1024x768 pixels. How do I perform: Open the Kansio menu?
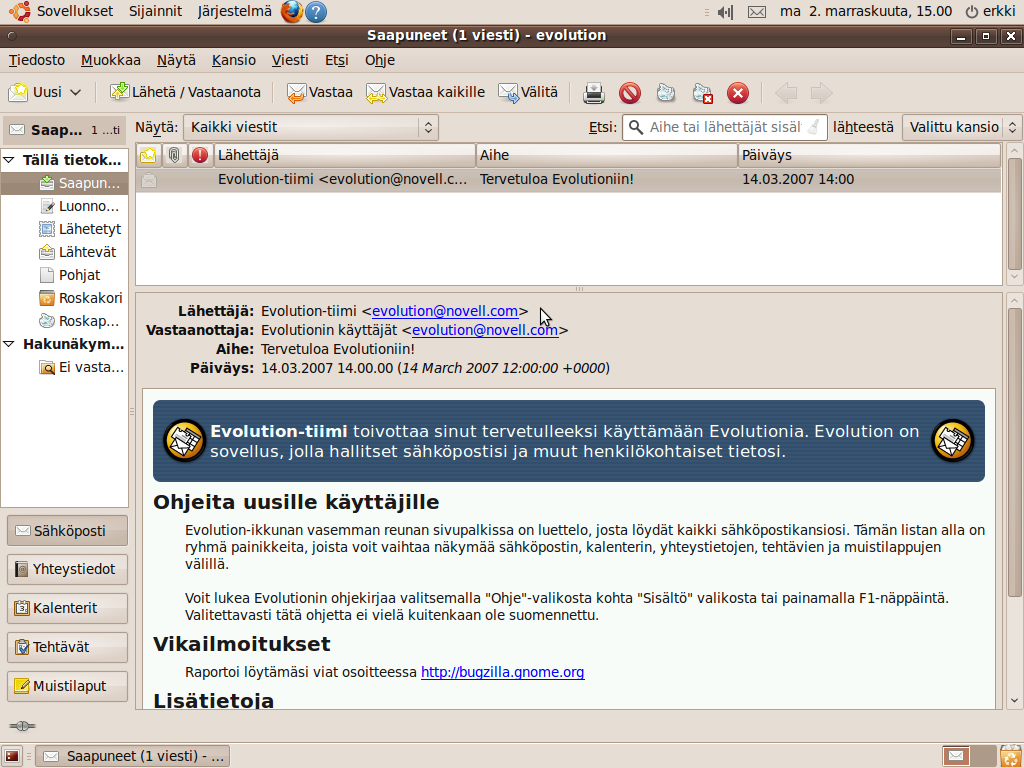(x=233, y=60)
